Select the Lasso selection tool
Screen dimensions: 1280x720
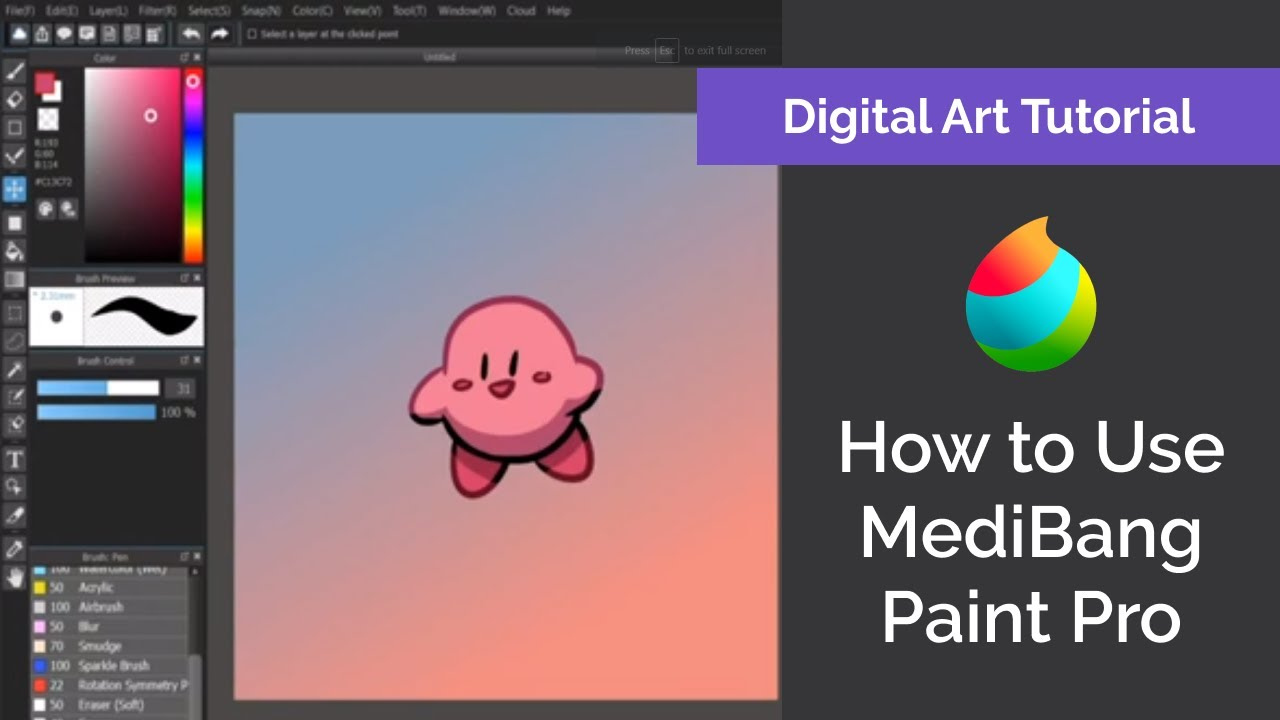15,342
